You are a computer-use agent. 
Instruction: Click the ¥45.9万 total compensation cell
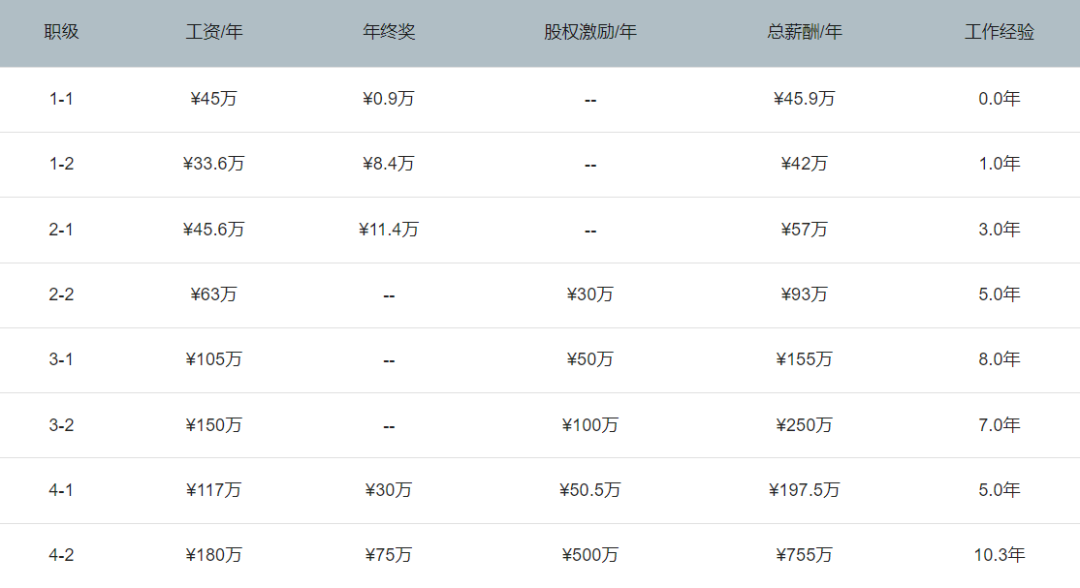tap(804, 98)
